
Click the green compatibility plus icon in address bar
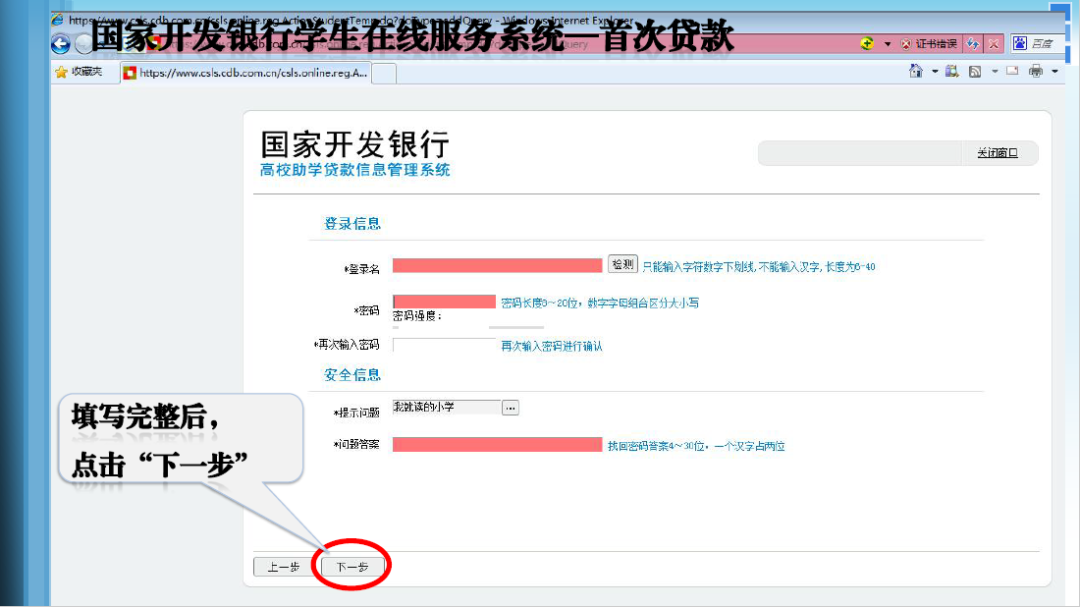867,43
